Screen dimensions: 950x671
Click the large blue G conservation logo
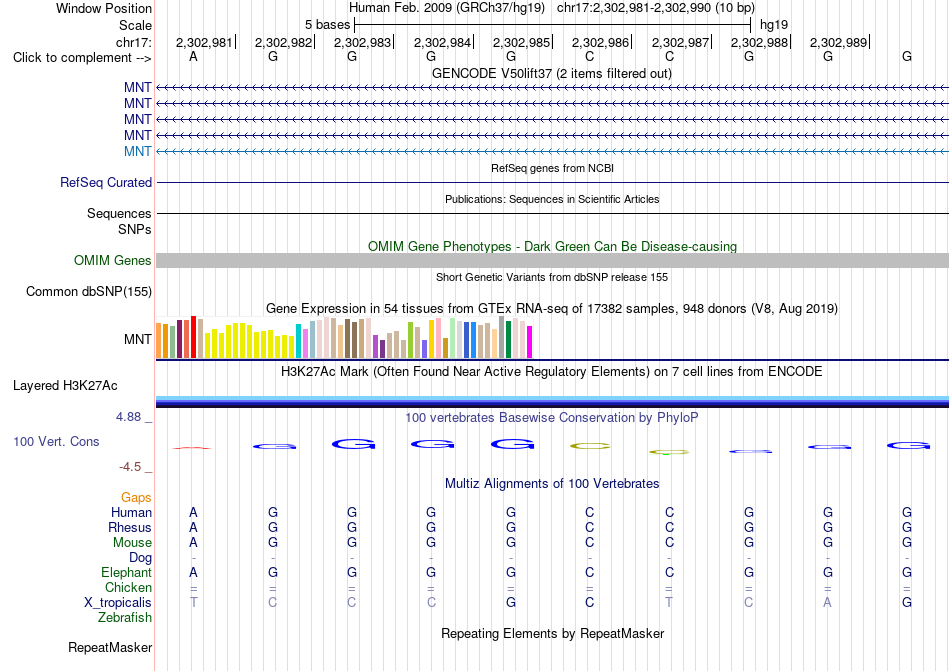pyautogui.click(x=354, y=445)
